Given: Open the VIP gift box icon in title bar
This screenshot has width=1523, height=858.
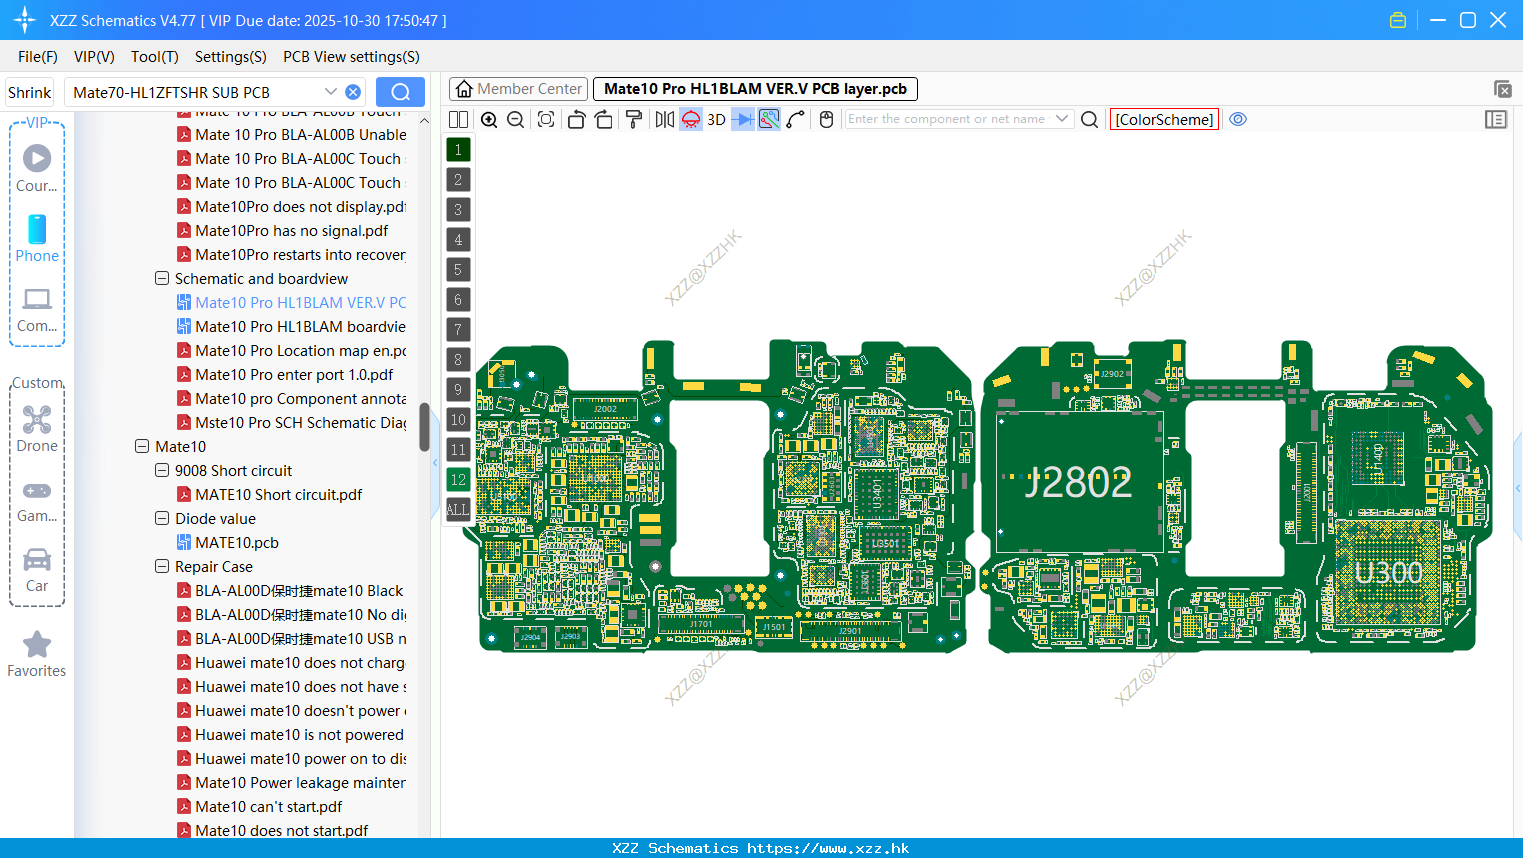Looking at the screenshot, I should point(1398,20).
